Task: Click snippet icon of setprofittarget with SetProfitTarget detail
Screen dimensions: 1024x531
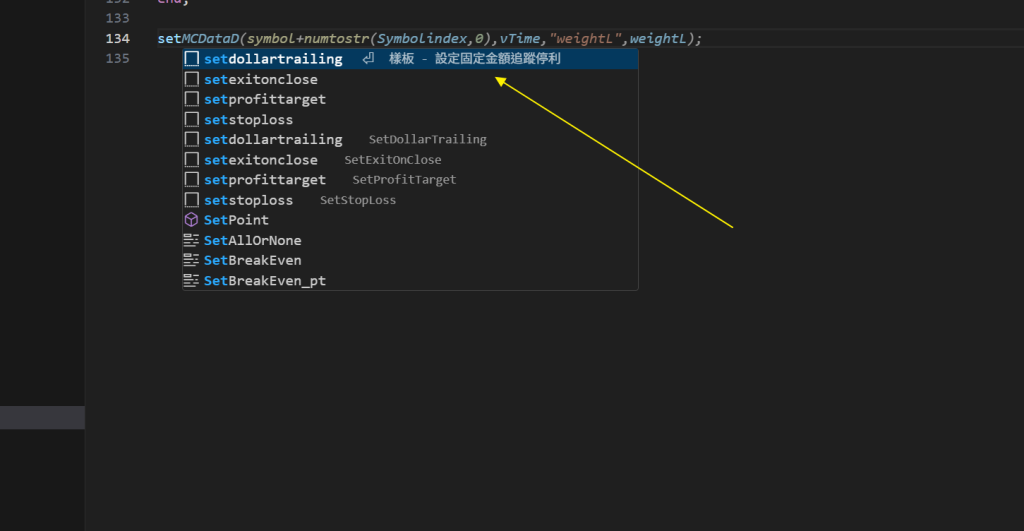Action: [x=192, y=180]
